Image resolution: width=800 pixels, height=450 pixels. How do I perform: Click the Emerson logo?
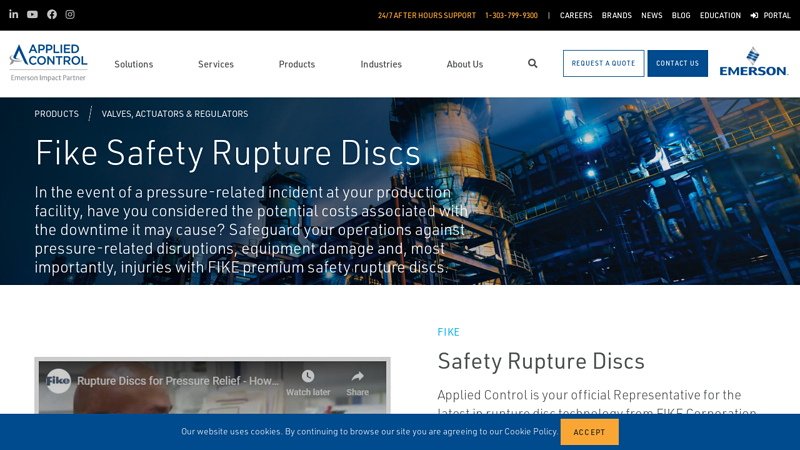754,62
